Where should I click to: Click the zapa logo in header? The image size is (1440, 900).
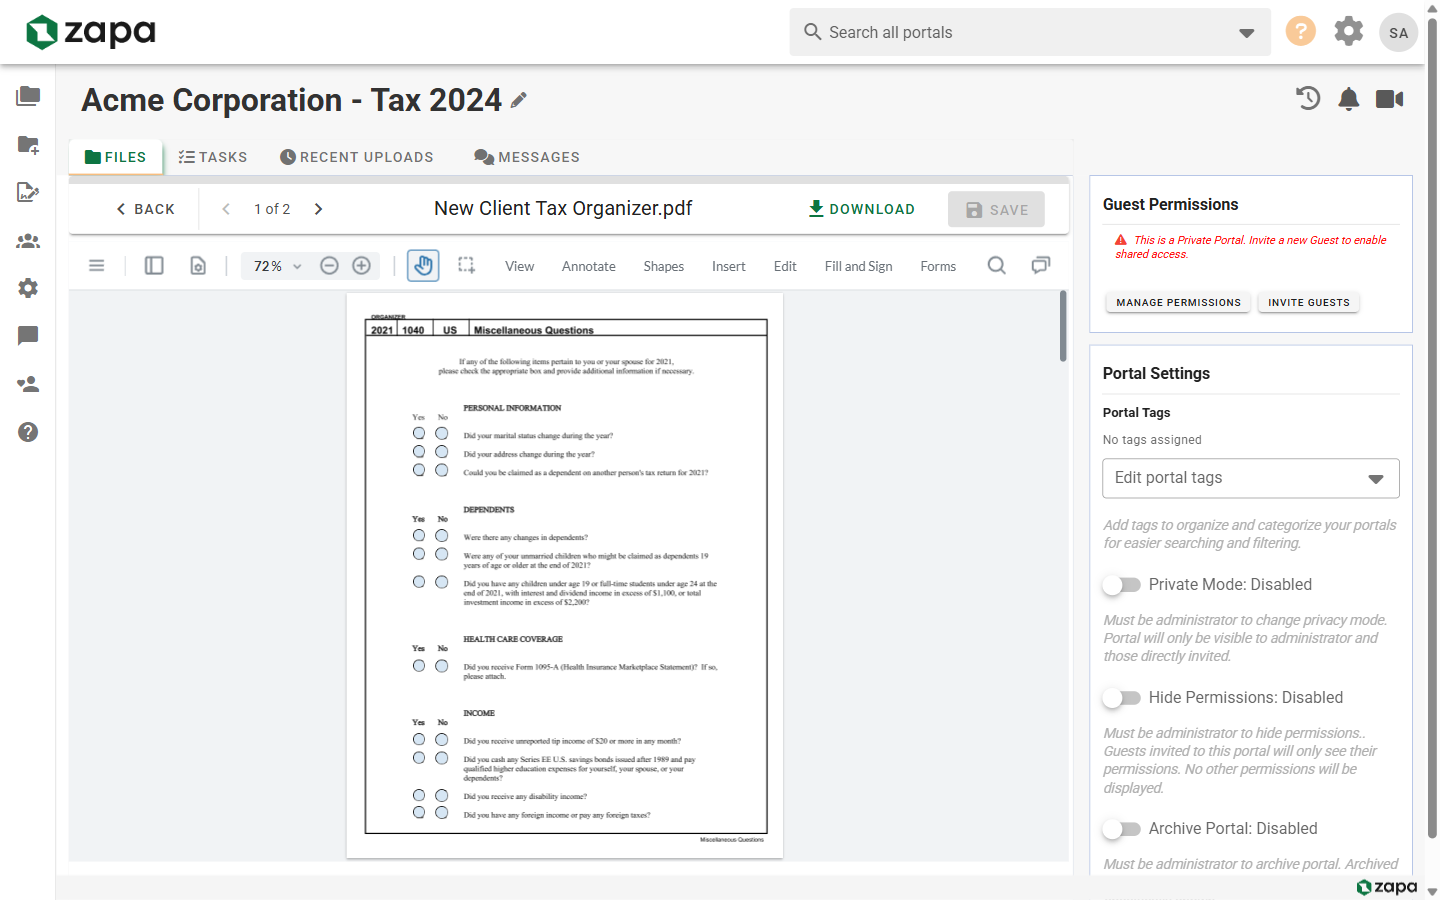click(91, 32)
